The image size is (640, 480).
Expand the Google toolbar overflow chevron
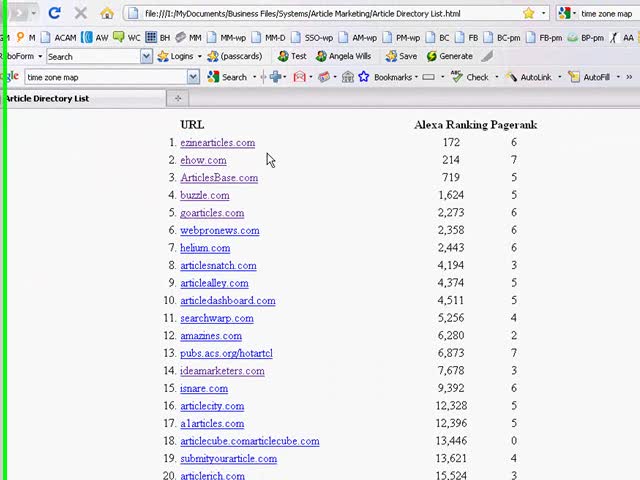pos(629,77)
